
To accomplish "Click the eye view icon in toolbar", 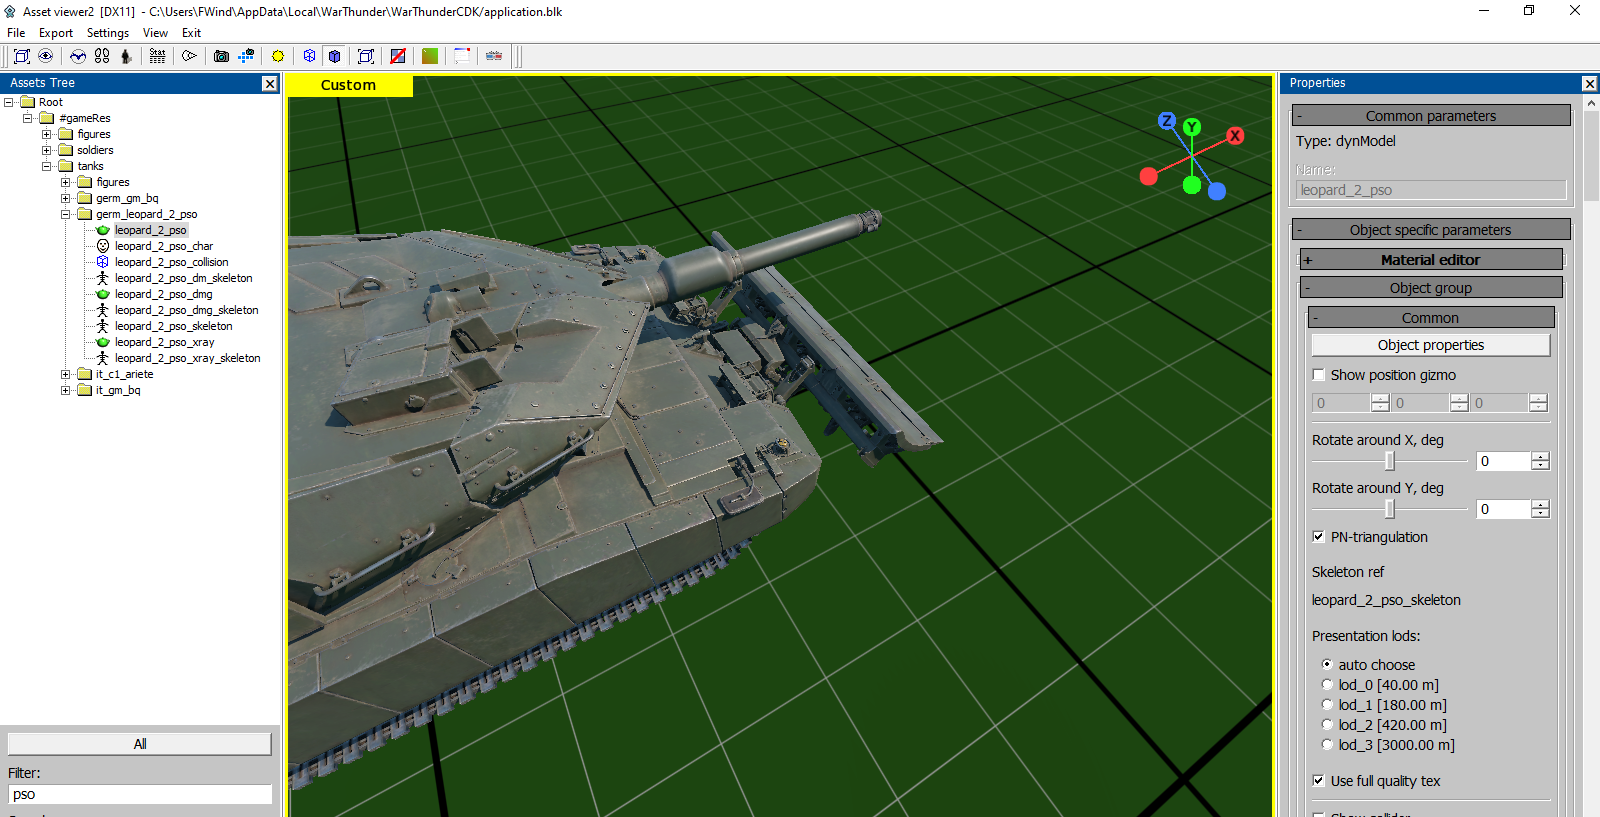I will 46,56.
